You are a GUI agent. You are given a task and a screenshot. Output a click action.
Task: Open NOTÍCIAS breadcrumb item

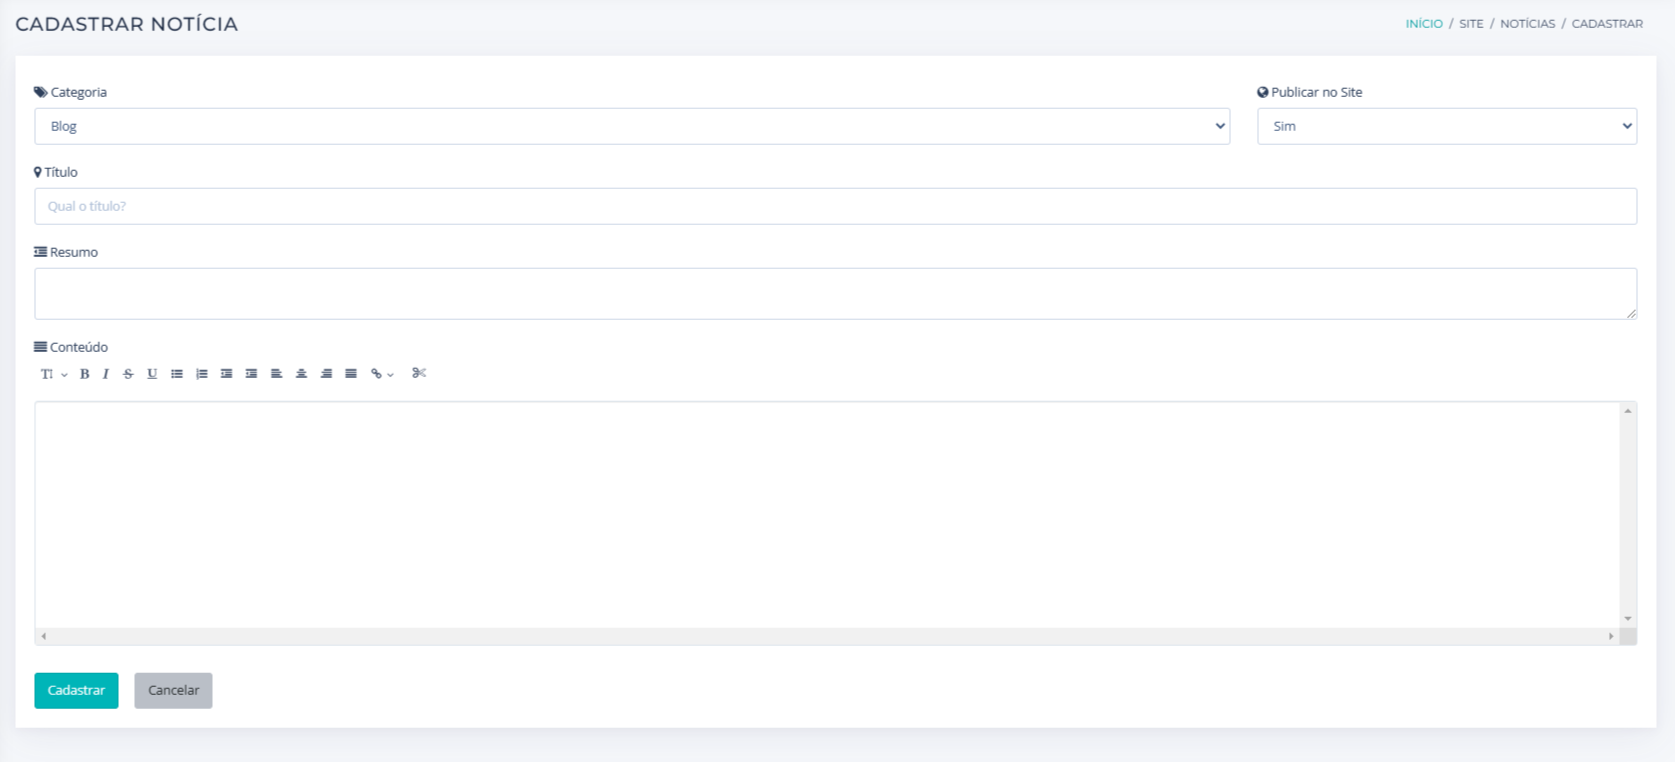[1527, 24]
